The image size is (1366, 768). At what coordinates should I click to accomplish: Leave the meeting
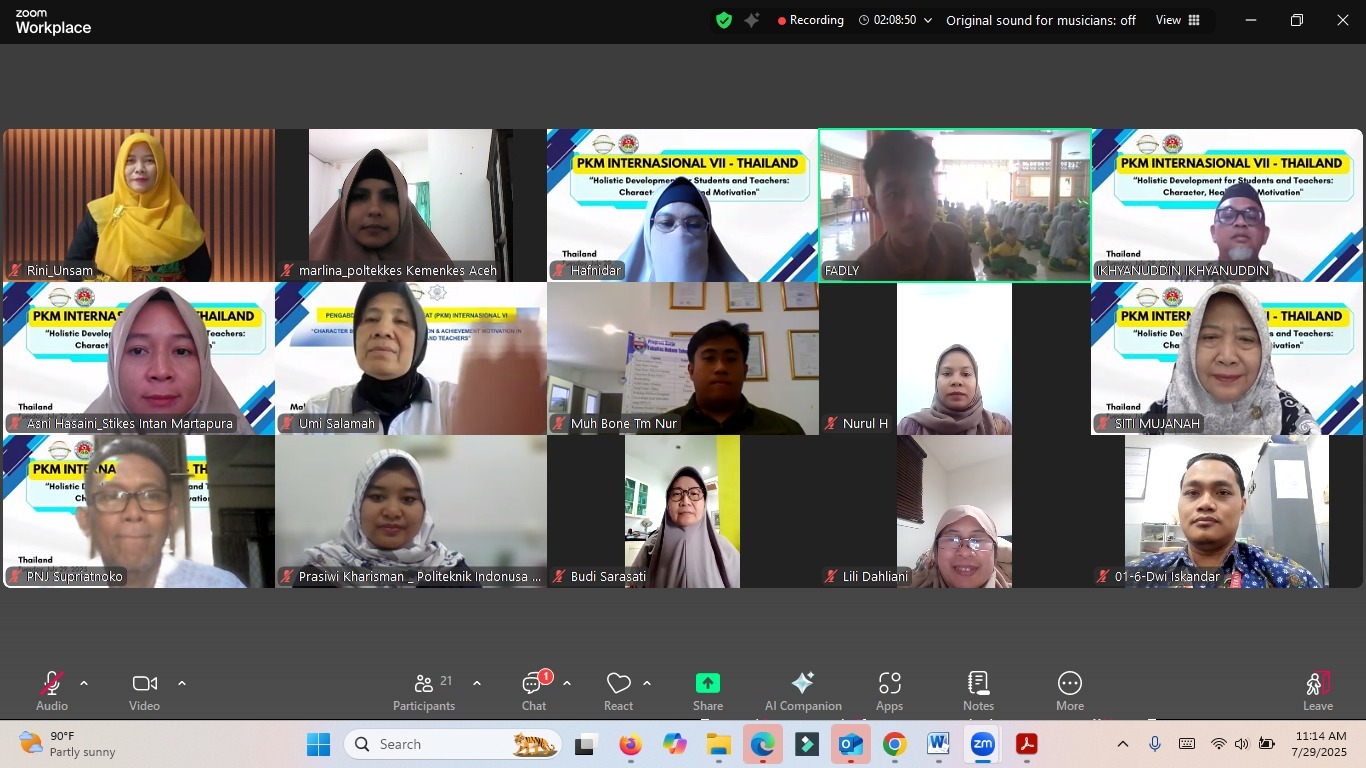pos(1317,691)
